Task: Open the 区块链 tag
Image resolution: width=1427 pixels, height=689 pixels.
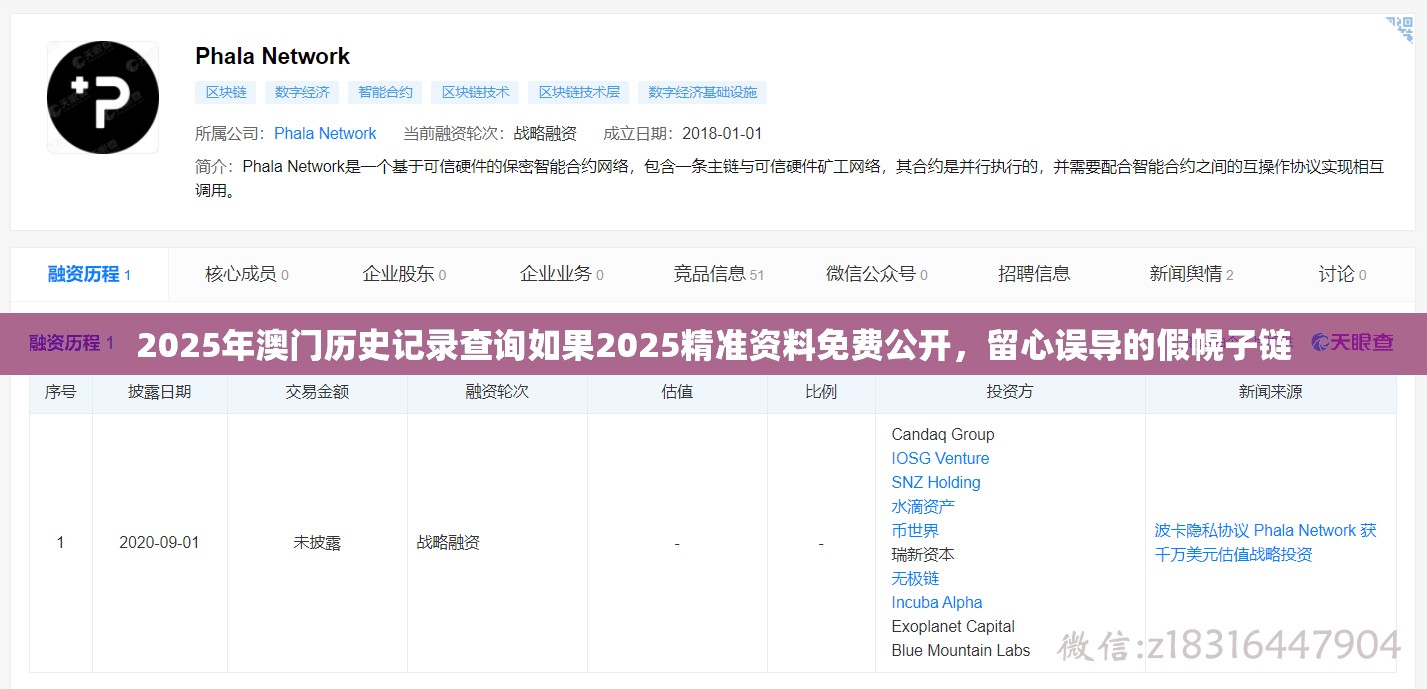Action: (226, 92)
